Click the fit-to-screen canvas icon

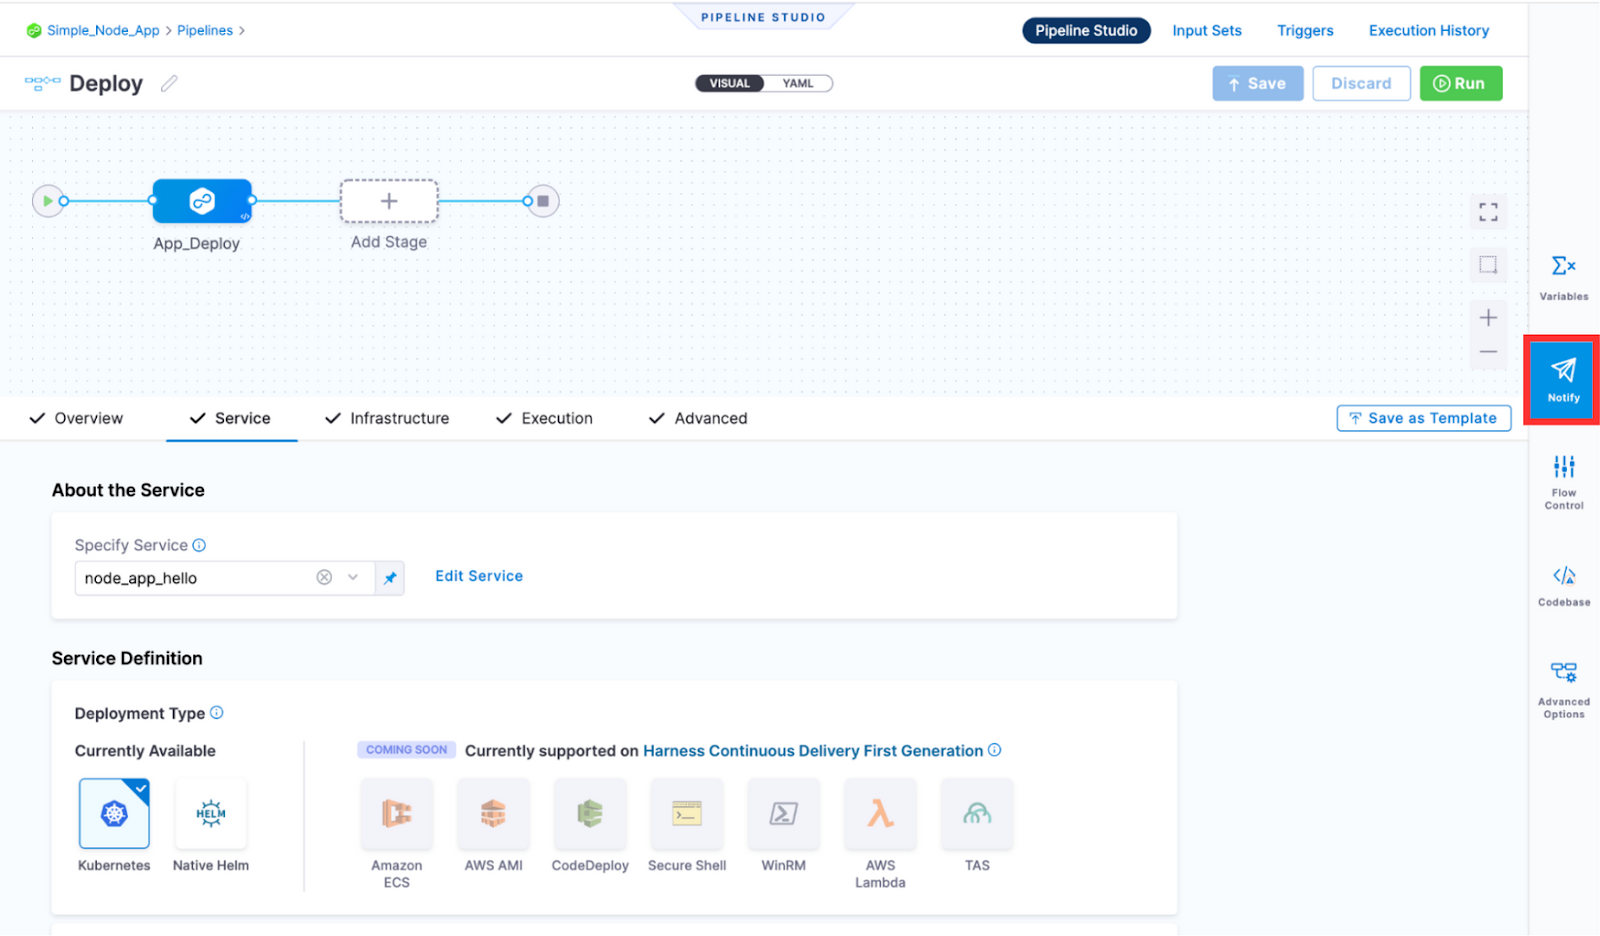tap(1488, 212)
